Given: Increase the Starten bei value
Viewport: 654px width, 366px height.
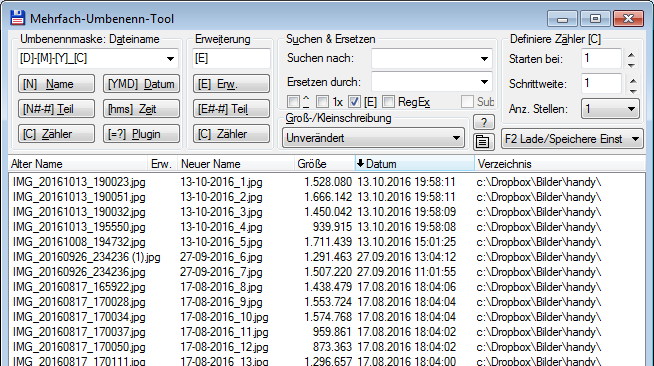Looking at the screenshot, I should [x=631, y=55].
